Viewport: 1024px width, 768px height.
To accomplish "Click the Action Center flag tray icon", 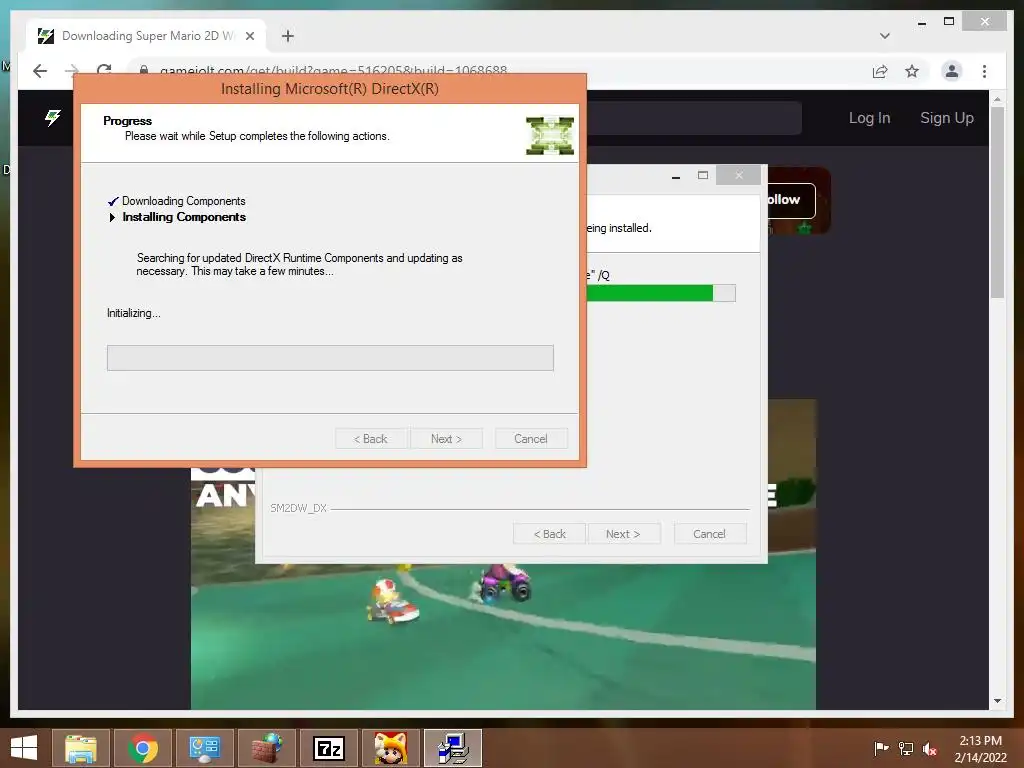I will point(881,748).
